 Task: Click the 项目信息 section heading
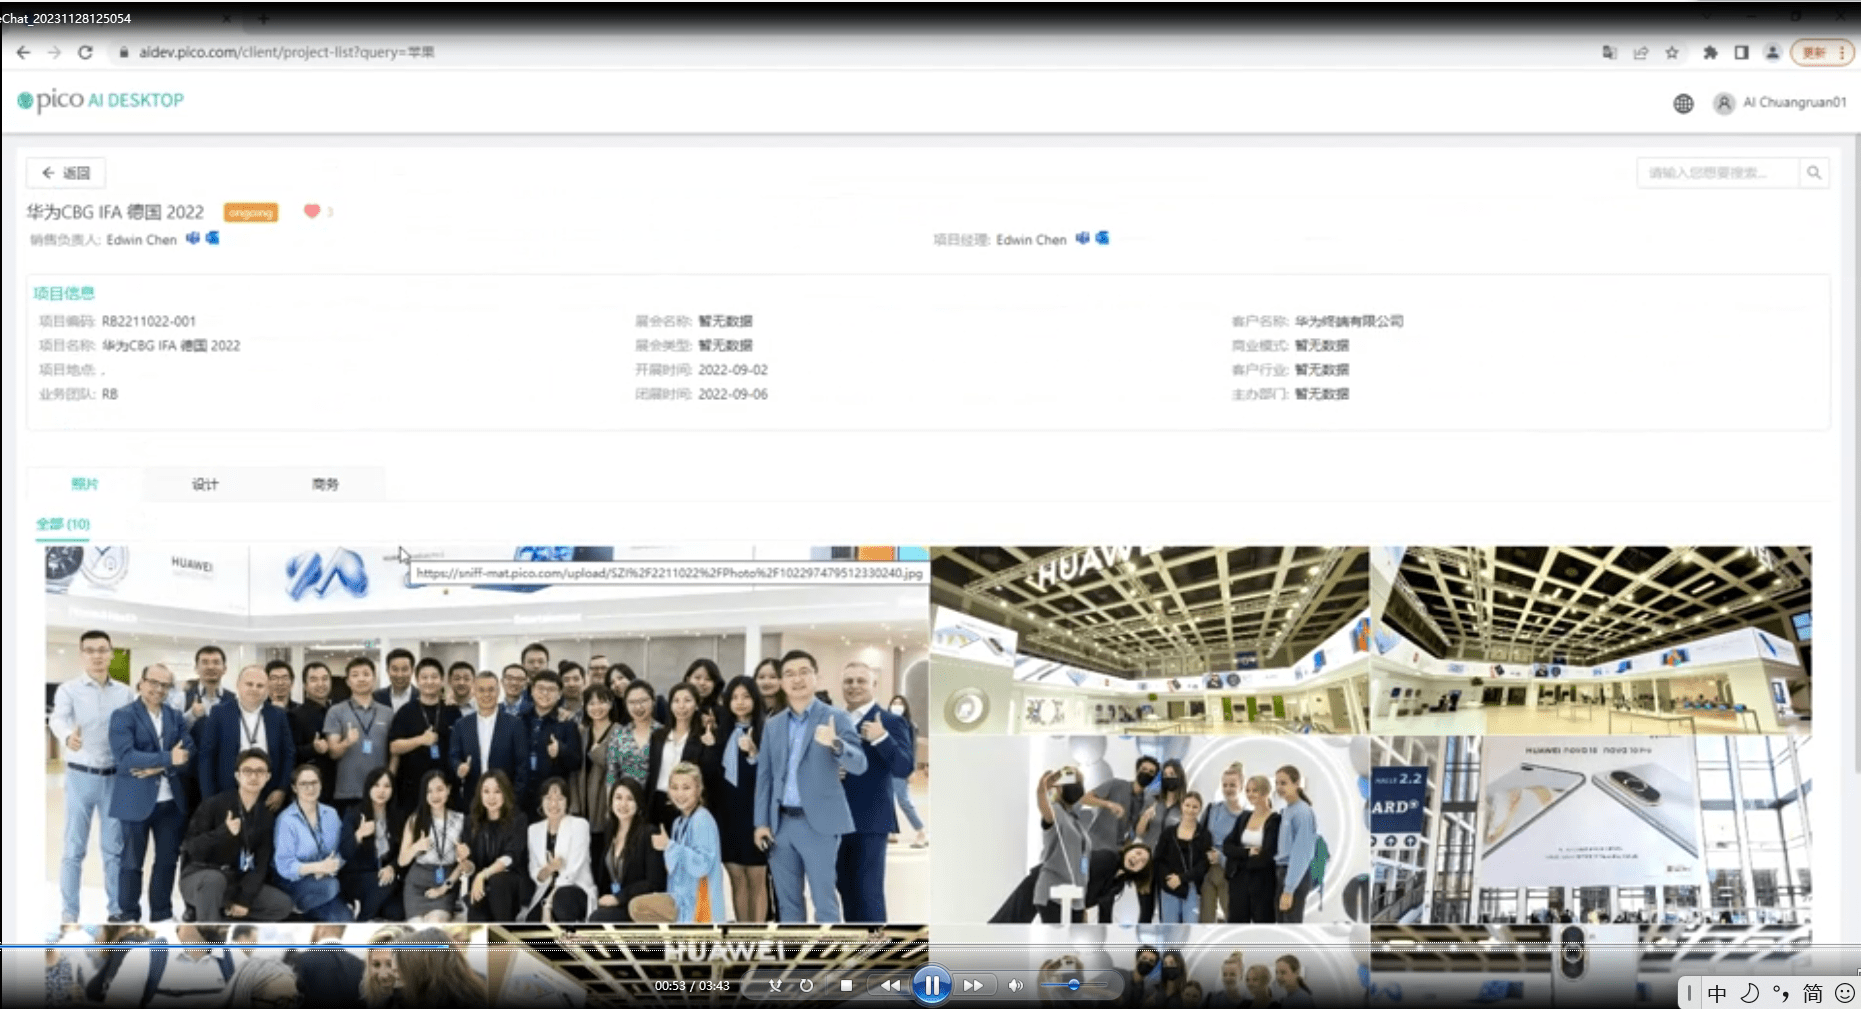[64, 293]
